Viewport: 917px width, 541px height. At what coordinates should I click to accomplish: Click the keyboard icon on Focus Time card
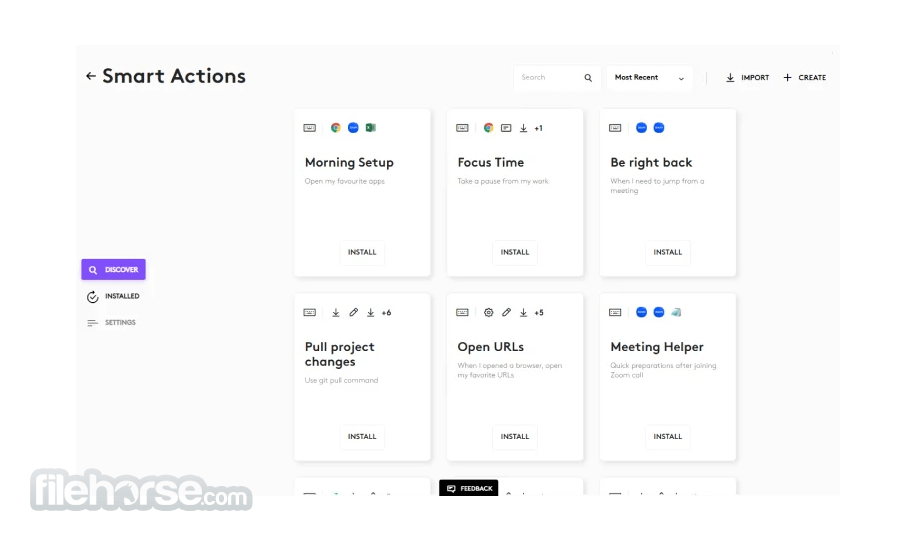(462, 128)
